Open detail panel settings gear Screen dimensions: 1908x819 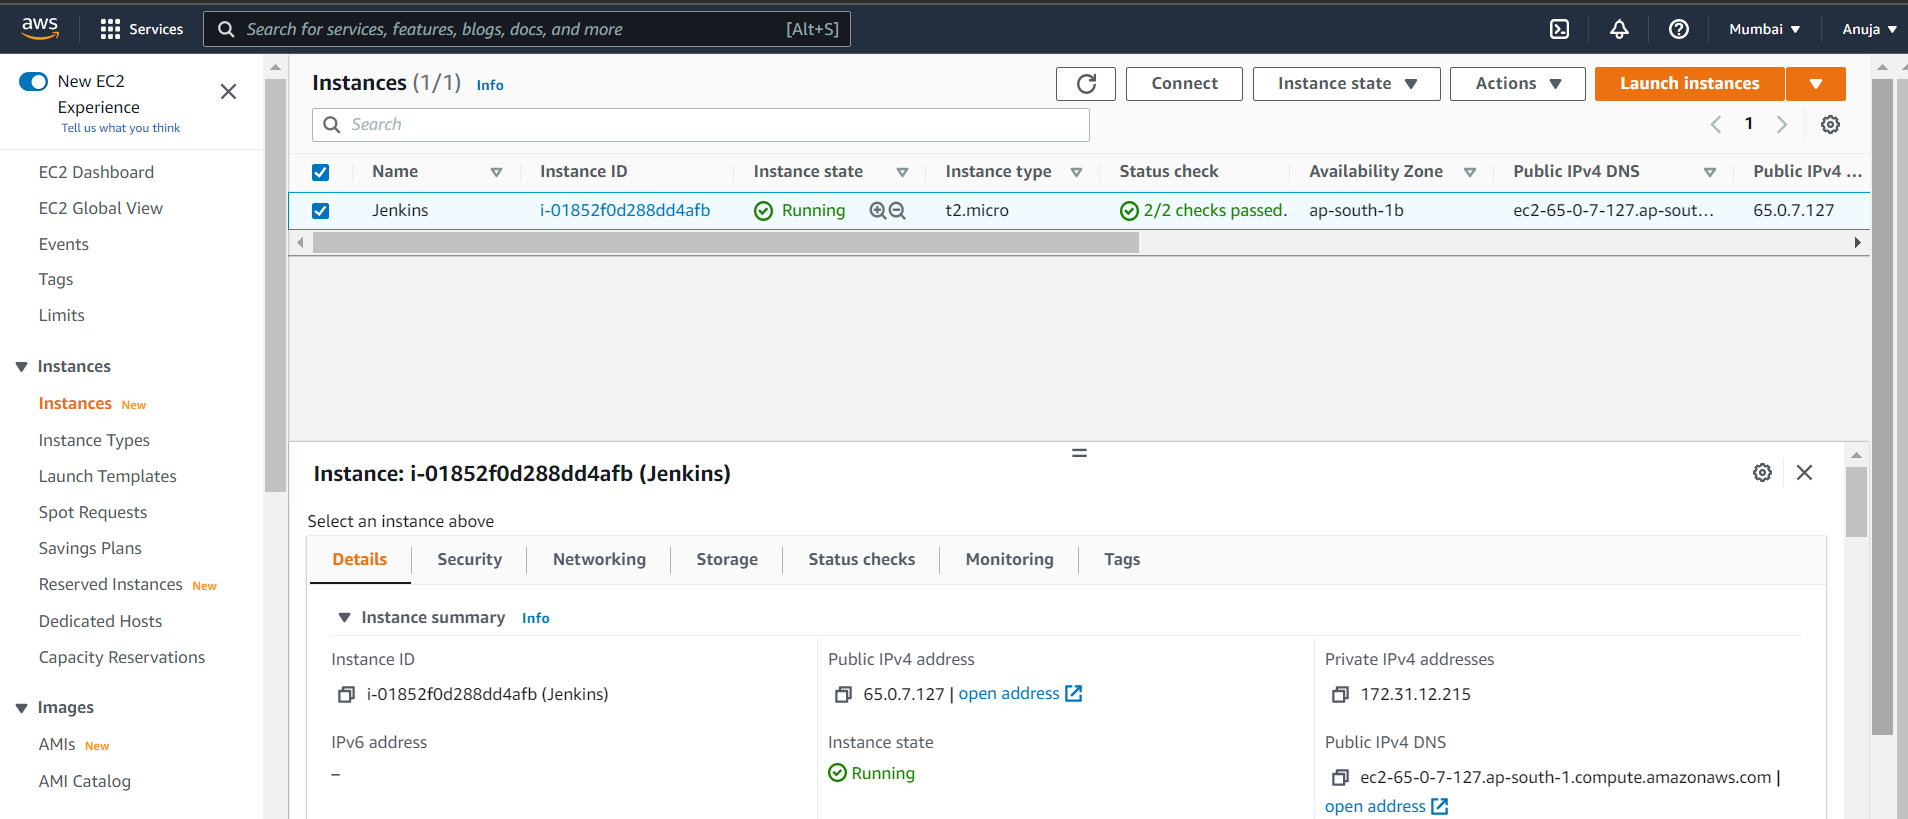click(1762, 472)
